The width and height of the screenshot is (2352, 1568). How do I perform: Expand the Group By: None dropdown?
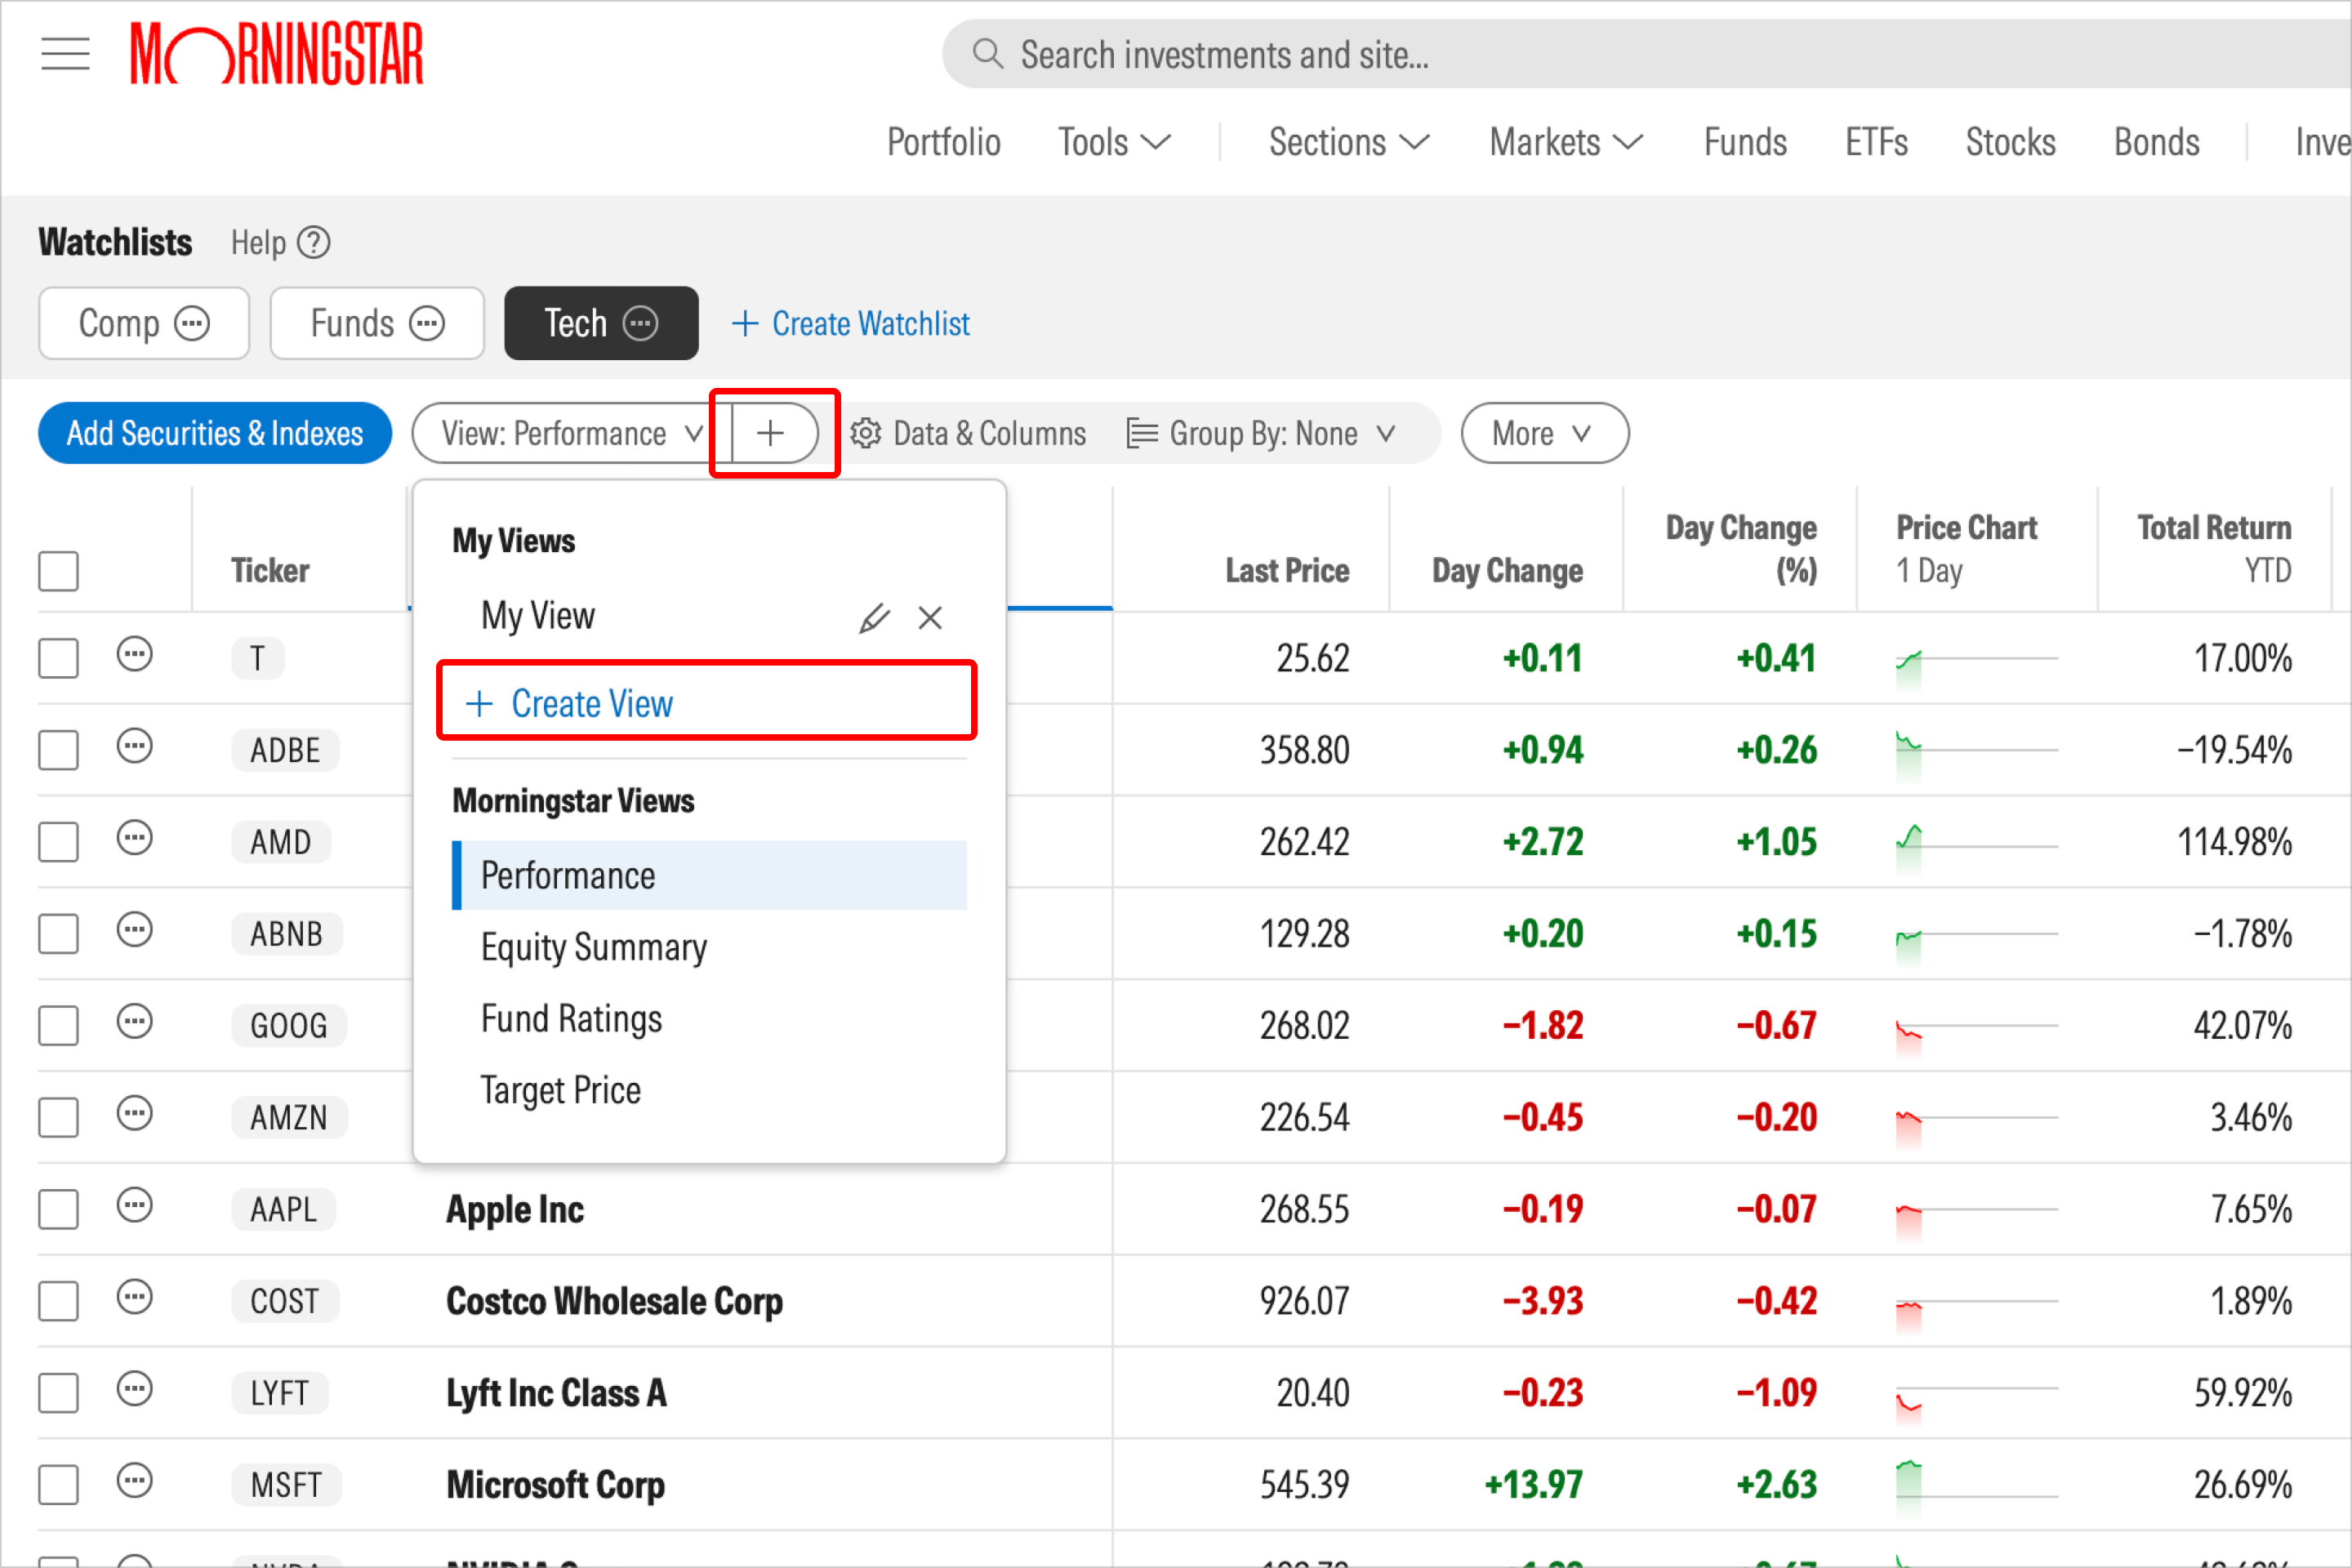tap(1260, 434)
